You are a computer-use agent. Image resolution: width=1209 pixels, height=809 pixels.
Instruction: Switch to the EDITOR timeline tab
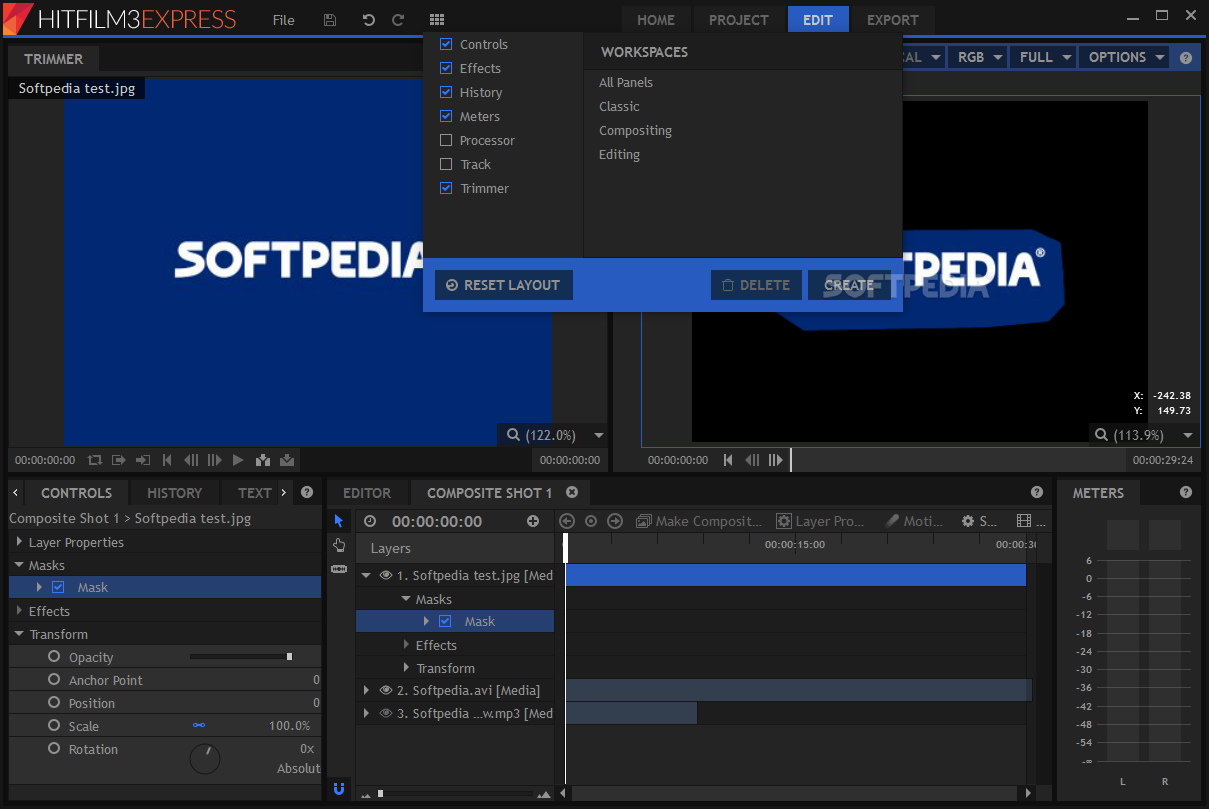[367, 492]
